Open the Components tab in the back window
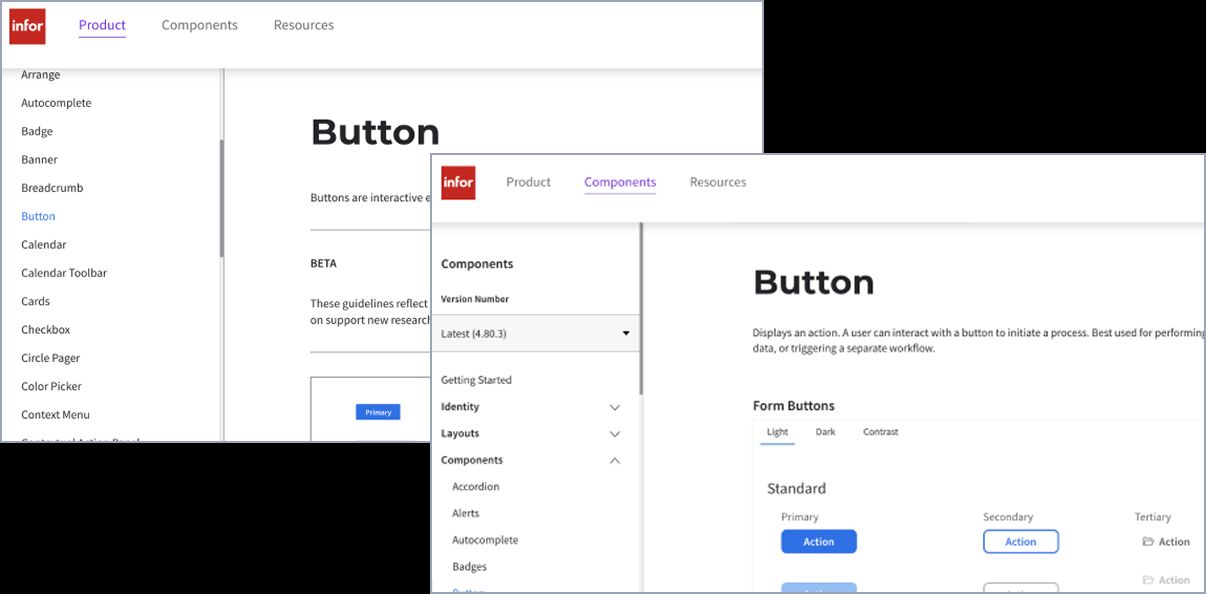 coord(200,25)
